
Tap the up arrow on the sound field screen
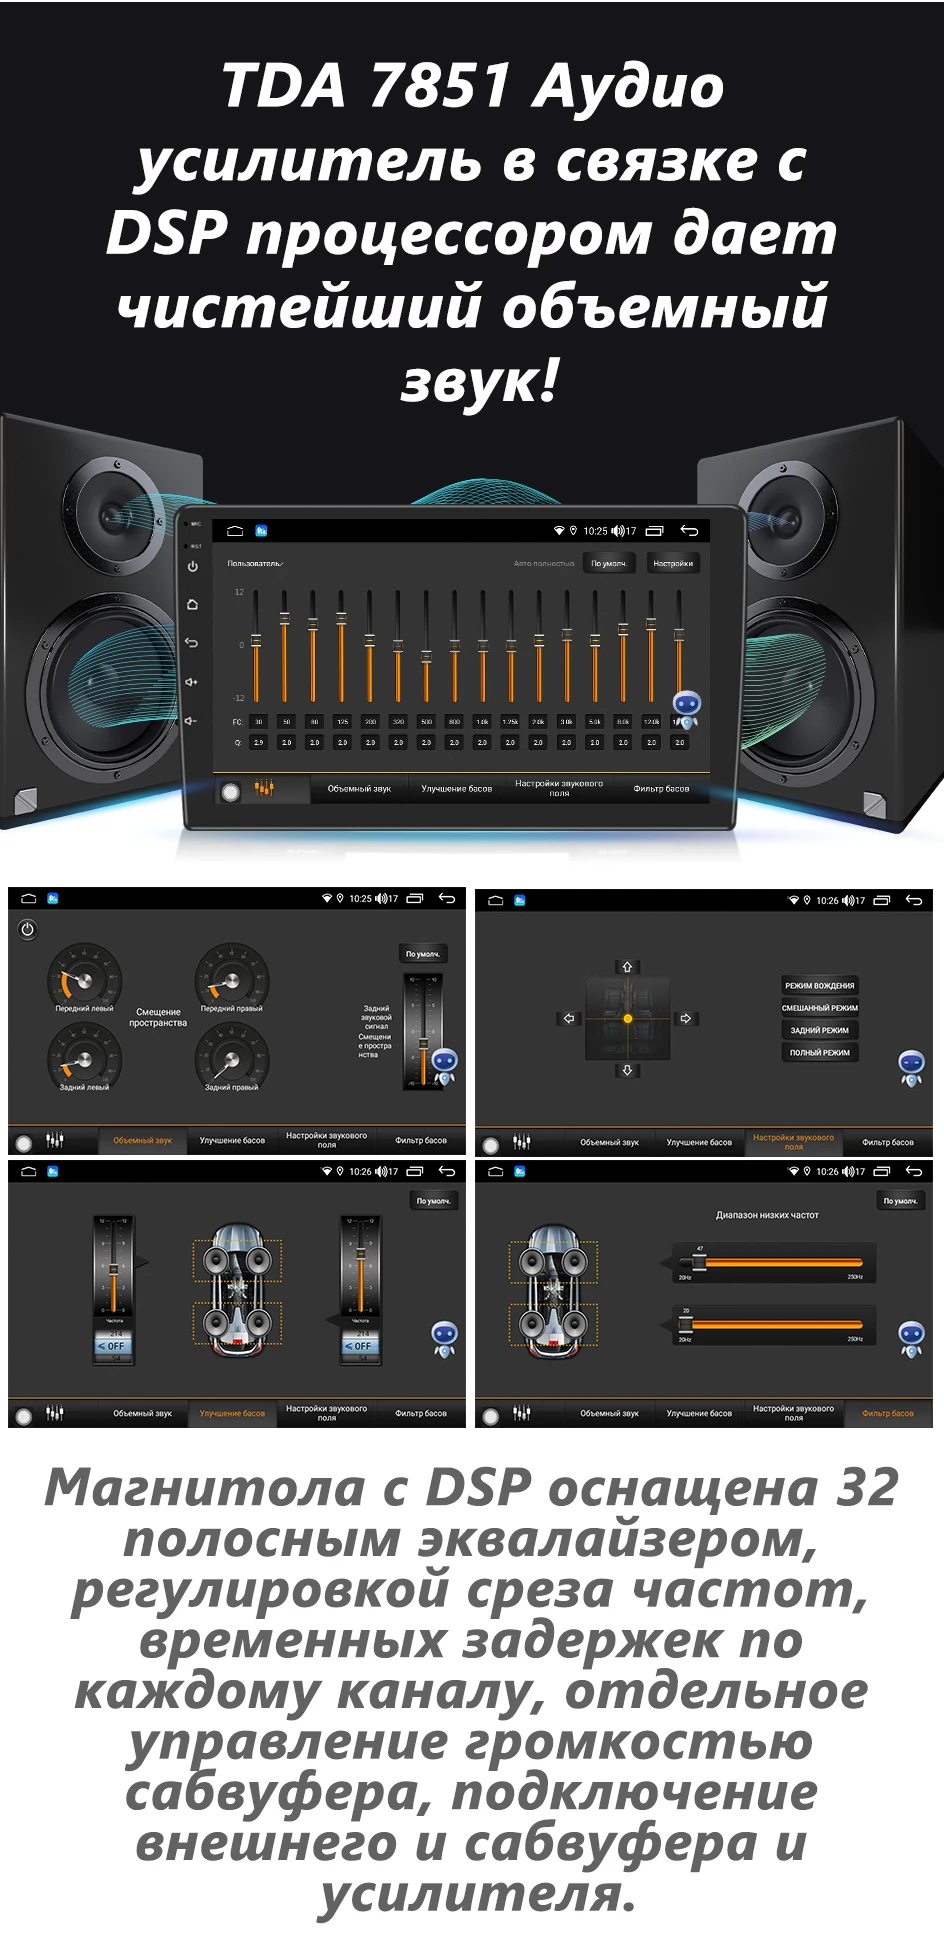tap(627, 967)
